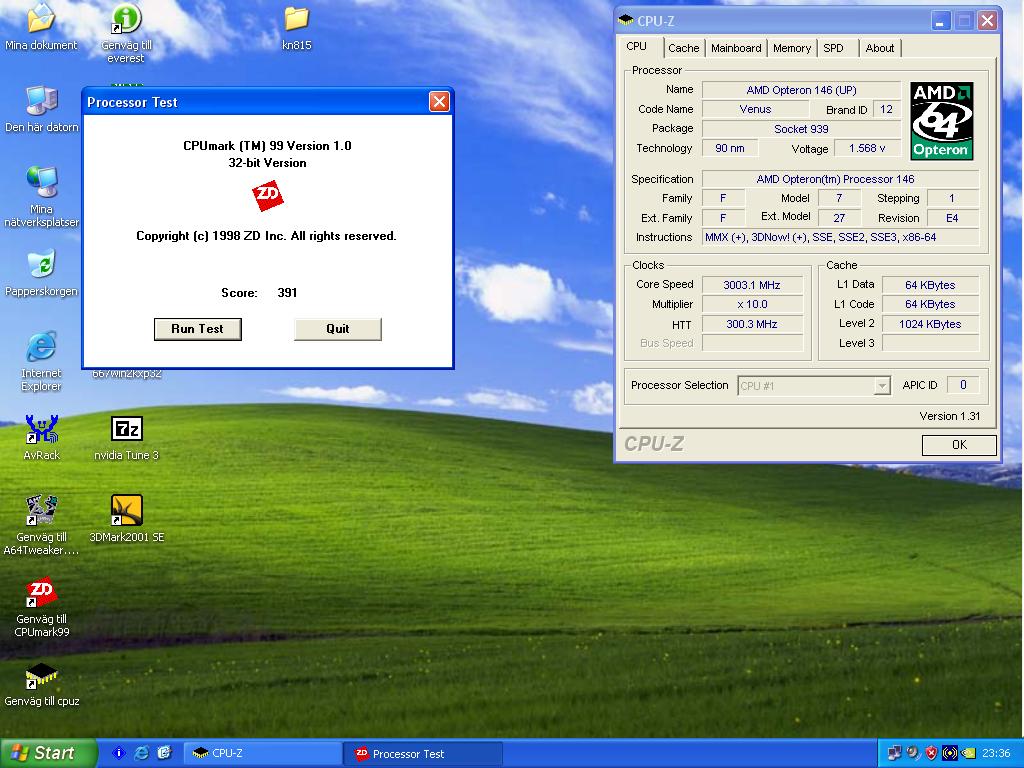Open the Start menu
1024x768 pixels.
pos(48,753)
